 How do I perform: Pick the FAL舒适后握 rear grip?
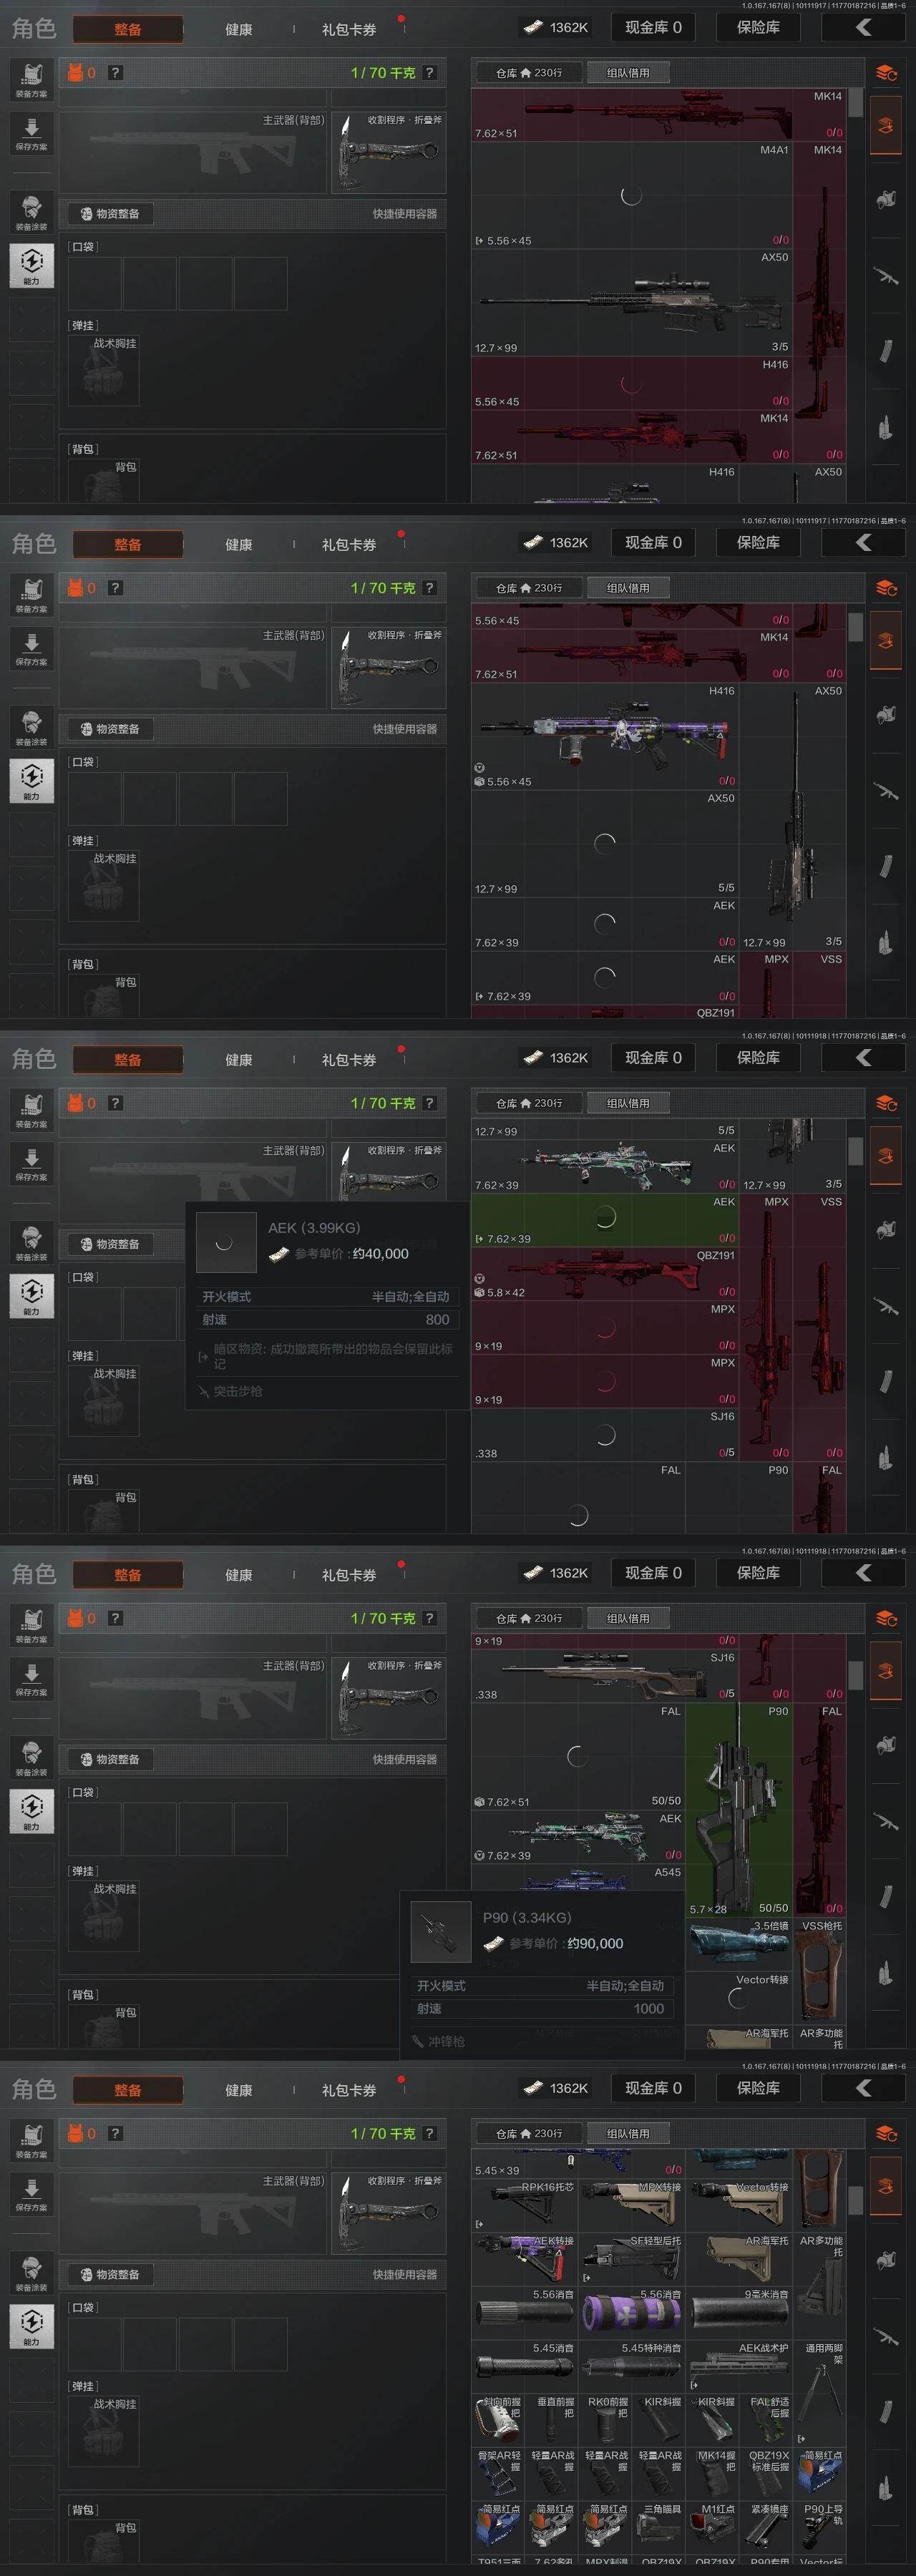click(767, 2420)
